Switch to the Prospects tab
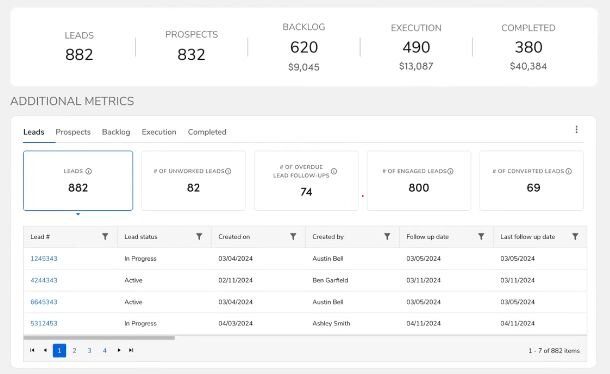 [x=73, y=132]
